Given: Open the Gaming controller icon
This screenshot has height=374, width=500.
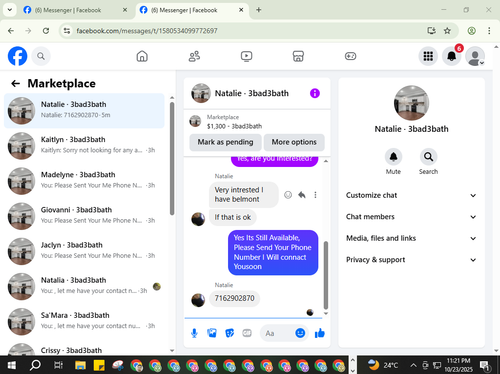Looking at the screenshot, I should [350, 56].
